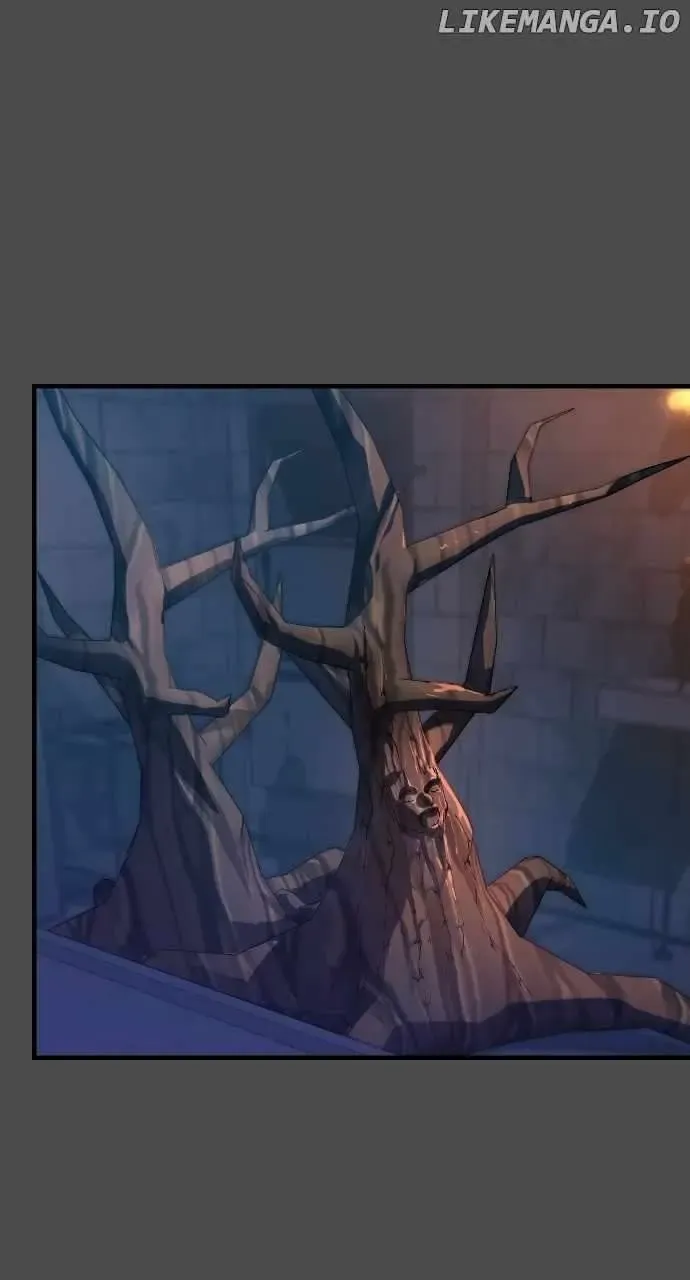This screenshot has height=1280, width=690.
Task: Click the LIKEMANGA.IO watermark text
Action: tap(558, 22)
